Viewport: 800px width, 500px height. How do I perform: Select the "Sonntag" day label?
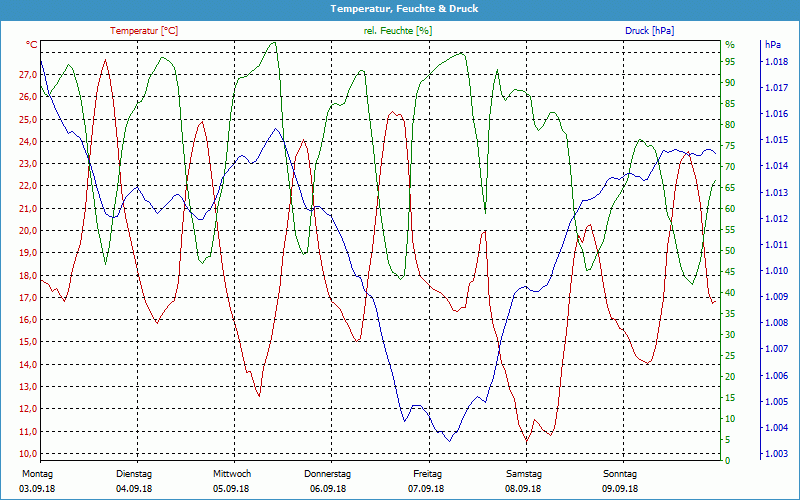620,474
